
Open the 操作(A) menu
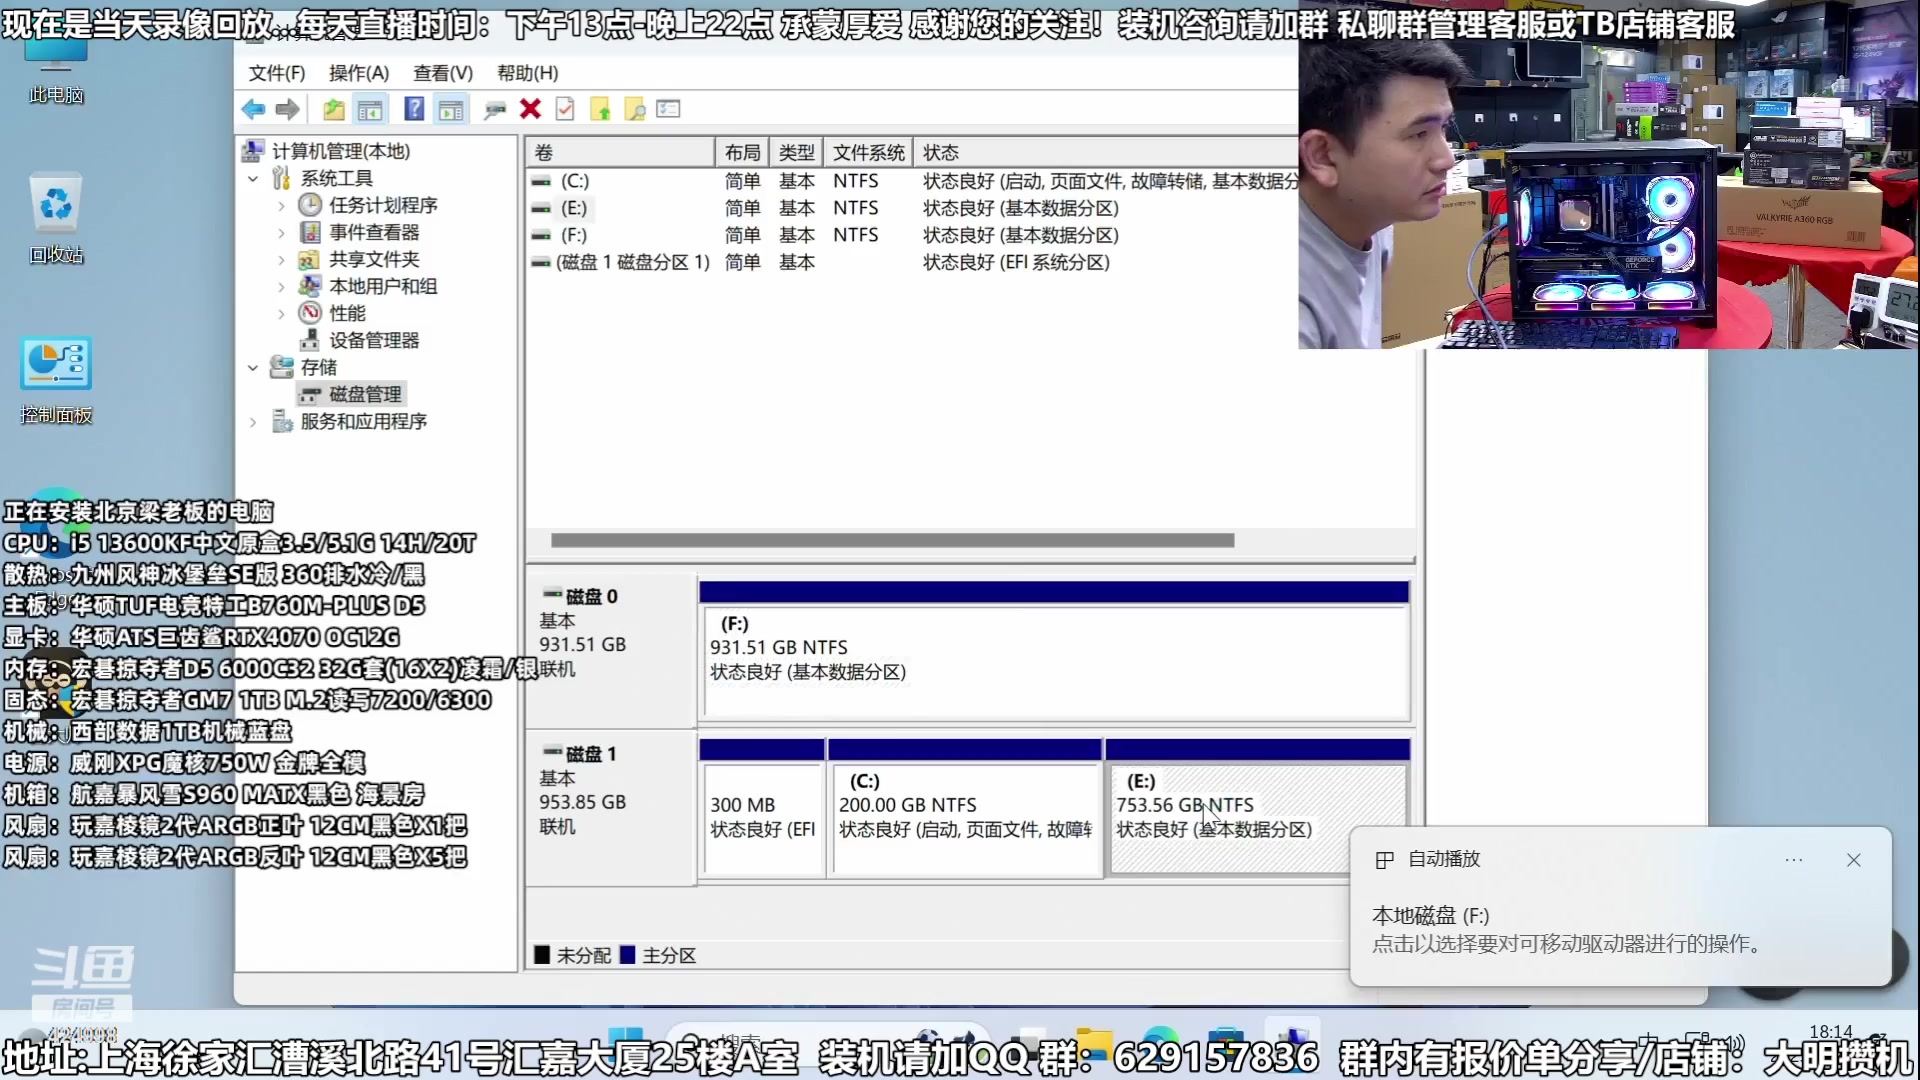click(x=358, y=73)
